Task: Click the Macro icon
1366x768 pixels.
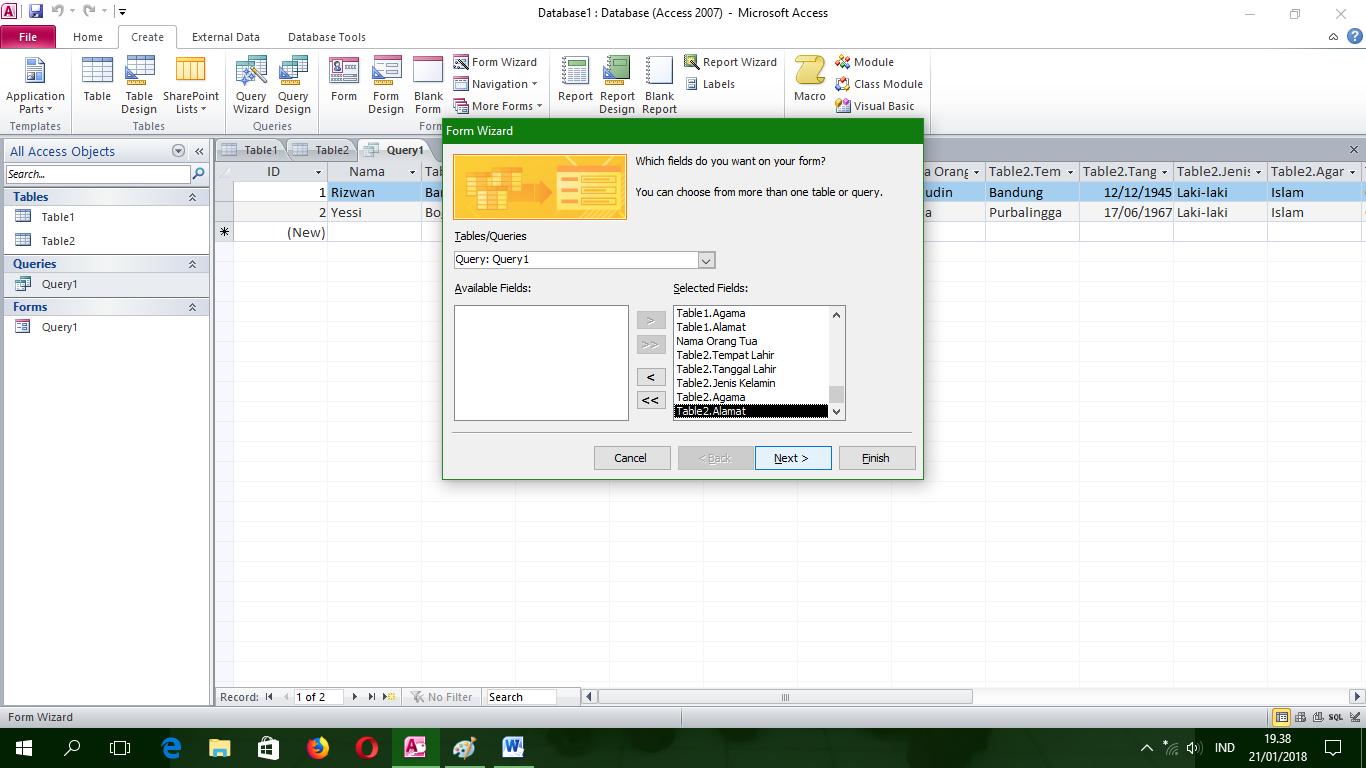Action: [x=809, y=80]
